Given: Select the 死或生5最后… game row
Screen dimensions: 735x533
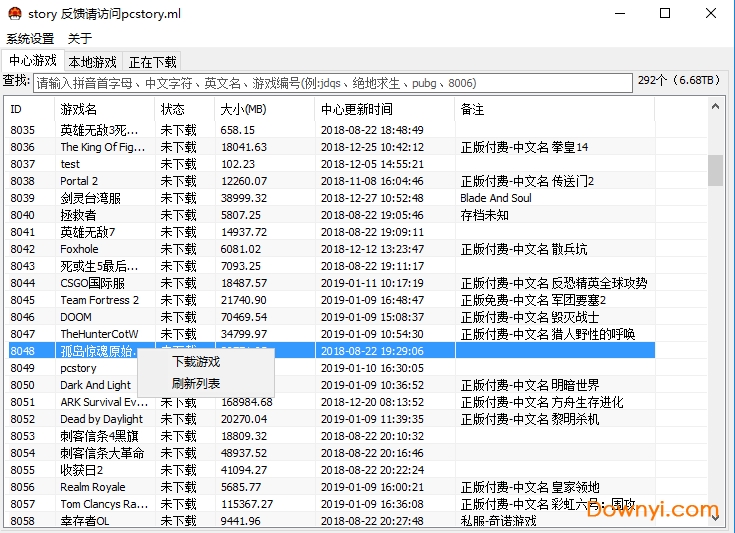Looking at the screenshot, I should pos(331,266).
